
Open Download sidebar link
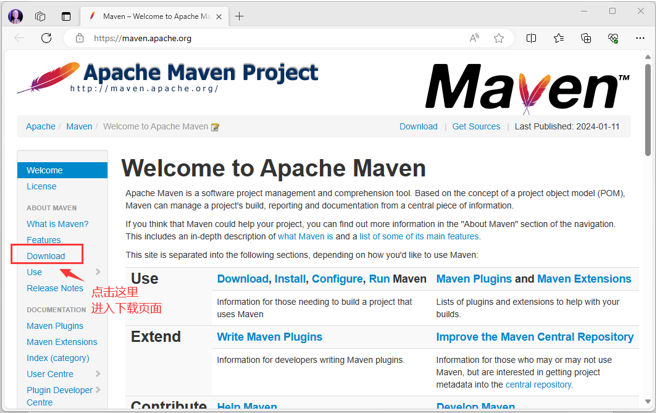click(46, 256)
